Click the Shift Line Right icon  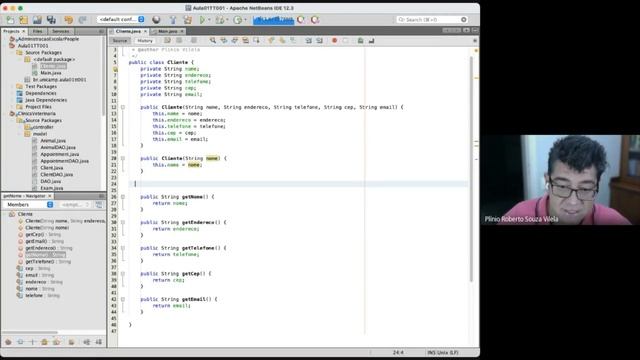coord(320,40)
